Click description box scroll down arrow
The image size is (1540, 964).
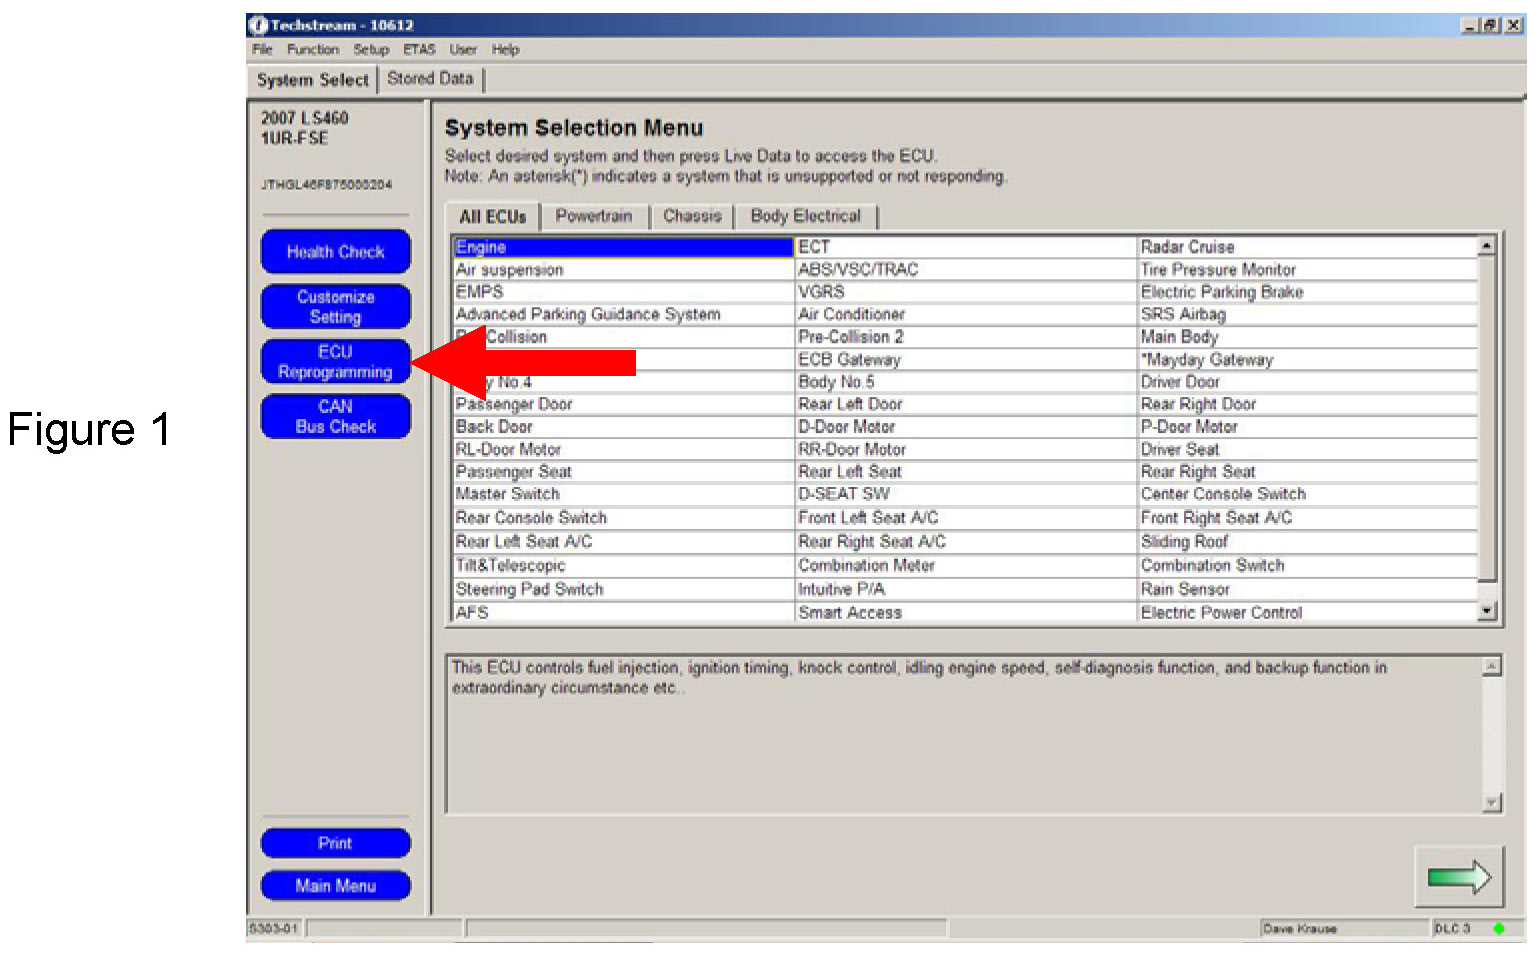1491,802
